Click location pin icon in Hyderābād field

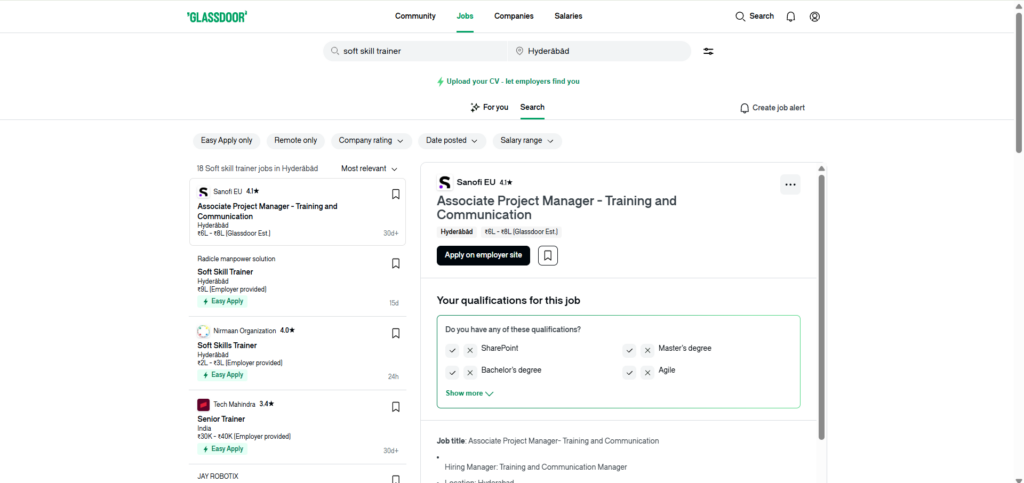point(520,51)
